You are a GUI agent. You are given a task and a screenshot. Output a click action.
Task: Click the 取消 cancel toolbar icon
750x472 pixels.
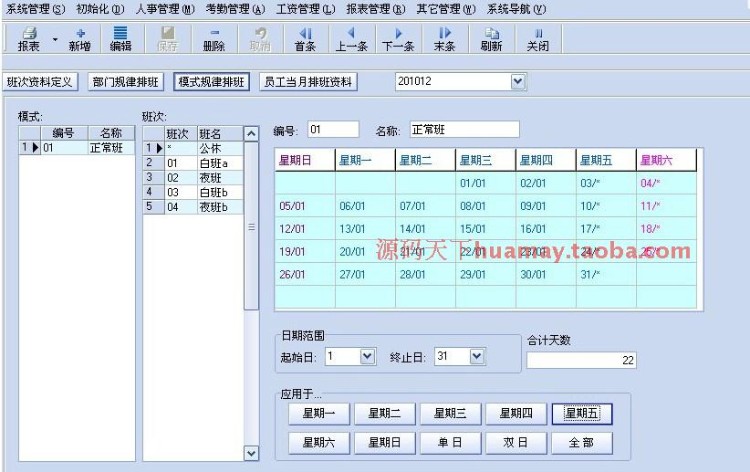tap(260, 39)
